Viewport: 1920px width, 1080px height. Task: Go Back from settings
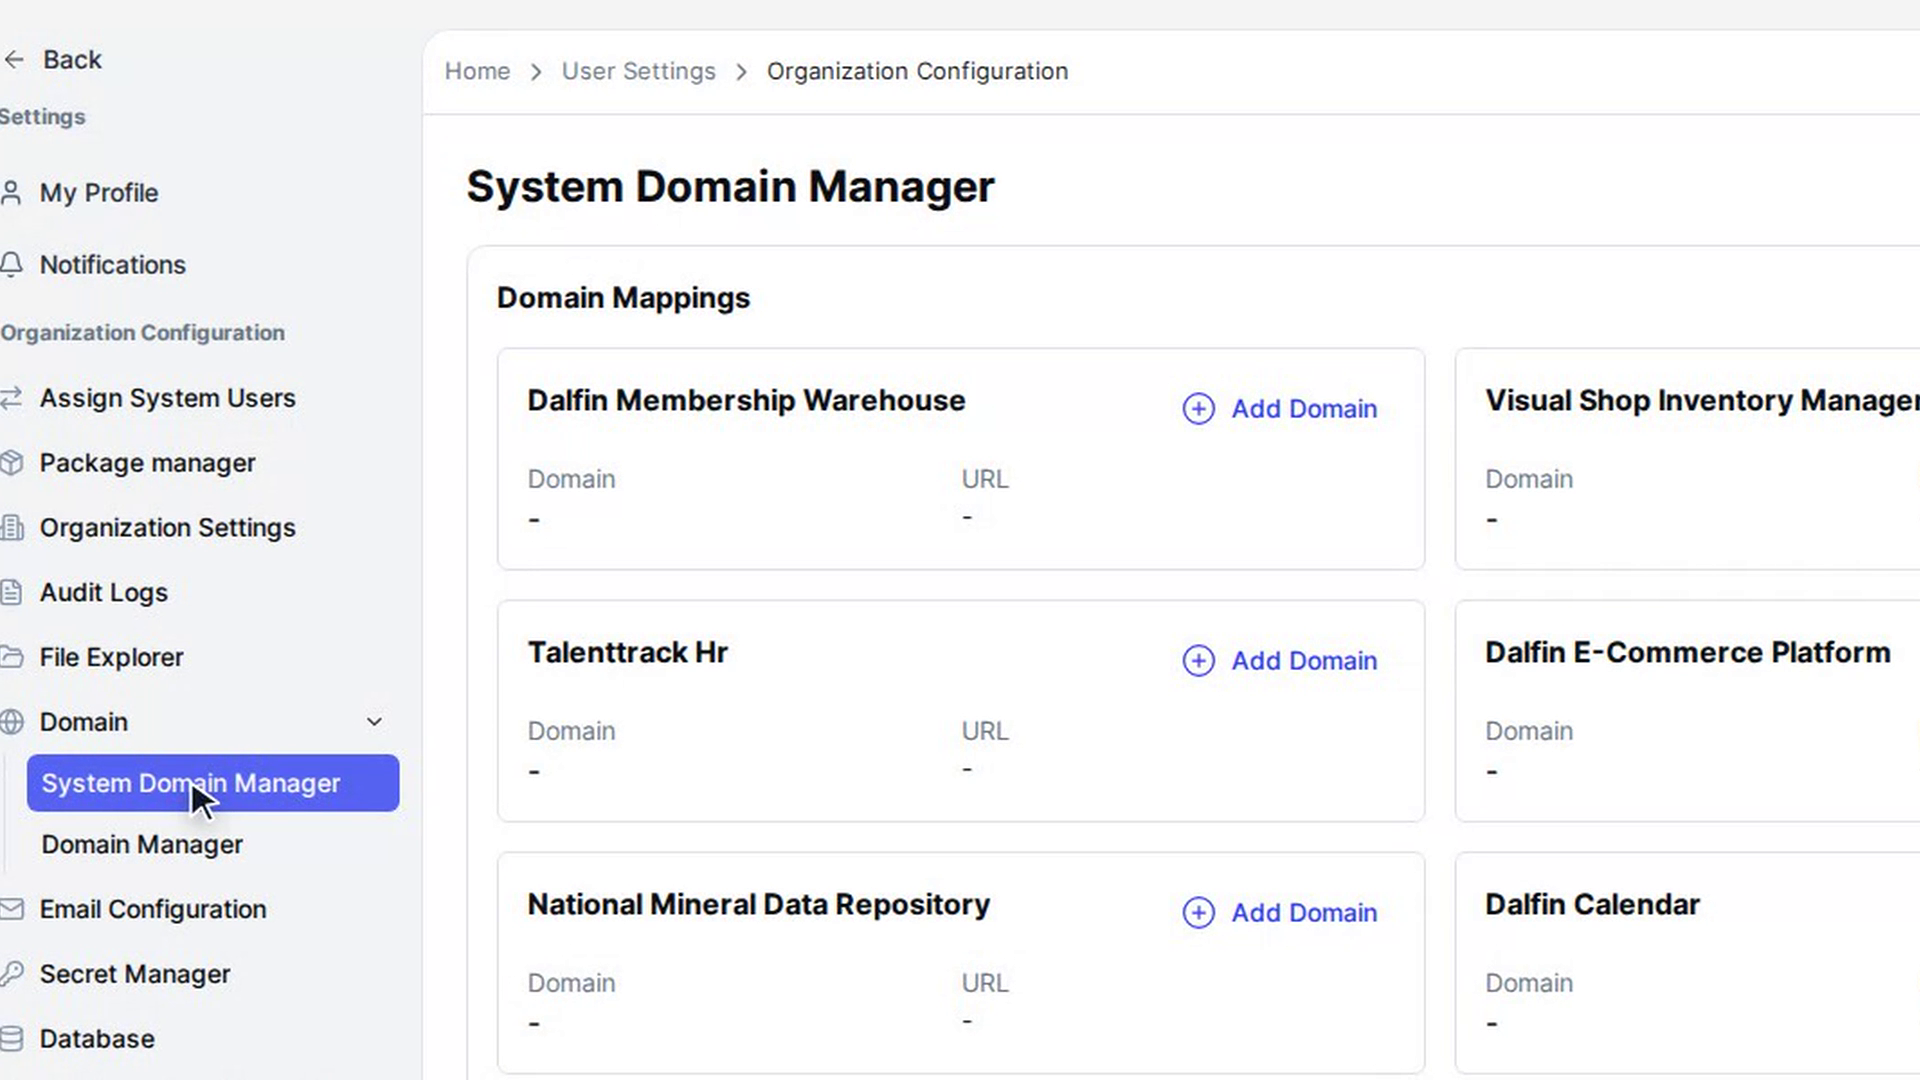[72, 60]
